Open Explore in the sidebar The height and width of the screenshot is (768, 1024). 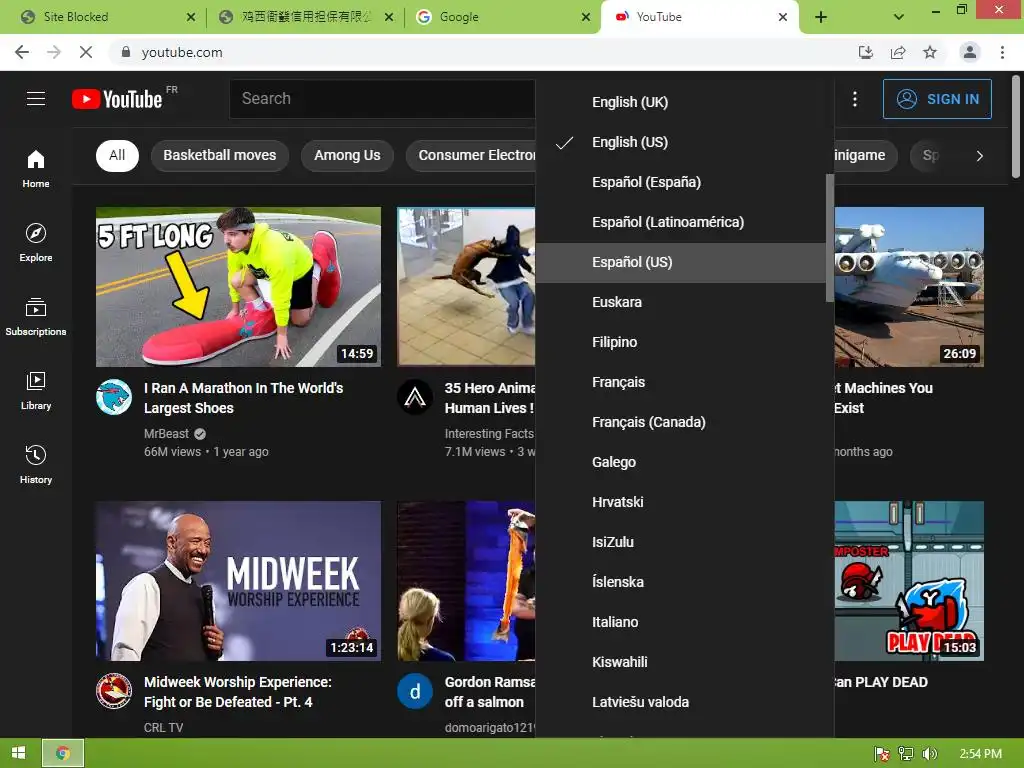36,242
